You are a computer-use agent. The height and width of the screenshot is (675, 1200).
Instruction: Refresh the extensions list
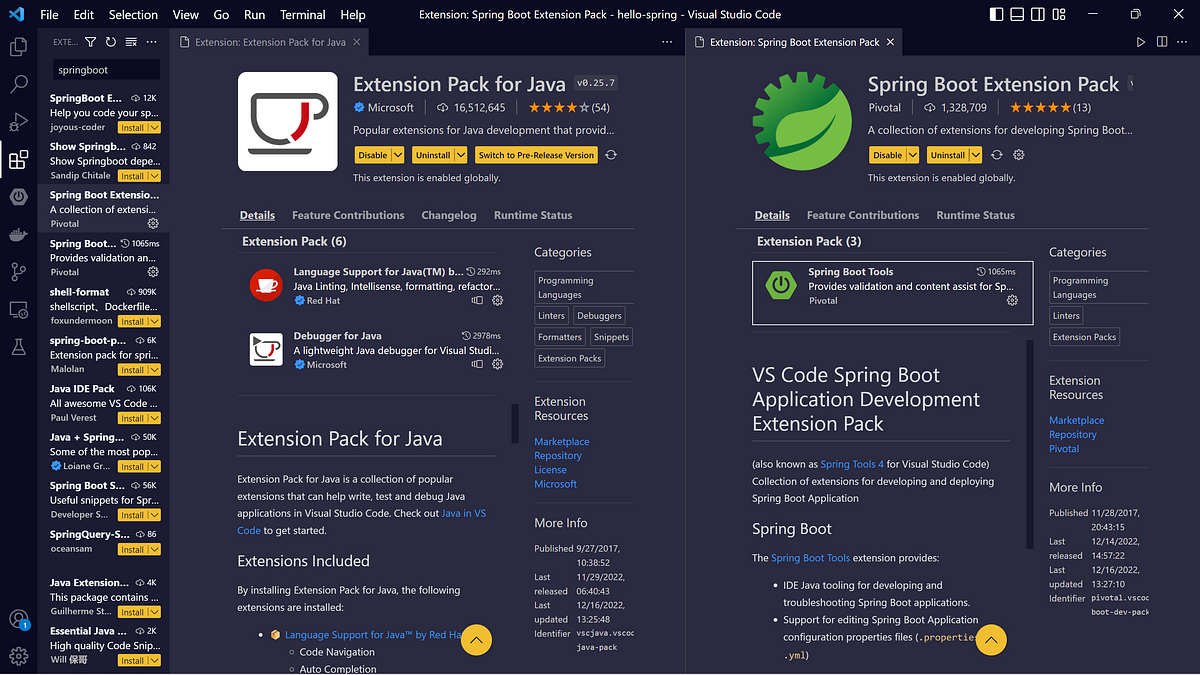(110, 41)
